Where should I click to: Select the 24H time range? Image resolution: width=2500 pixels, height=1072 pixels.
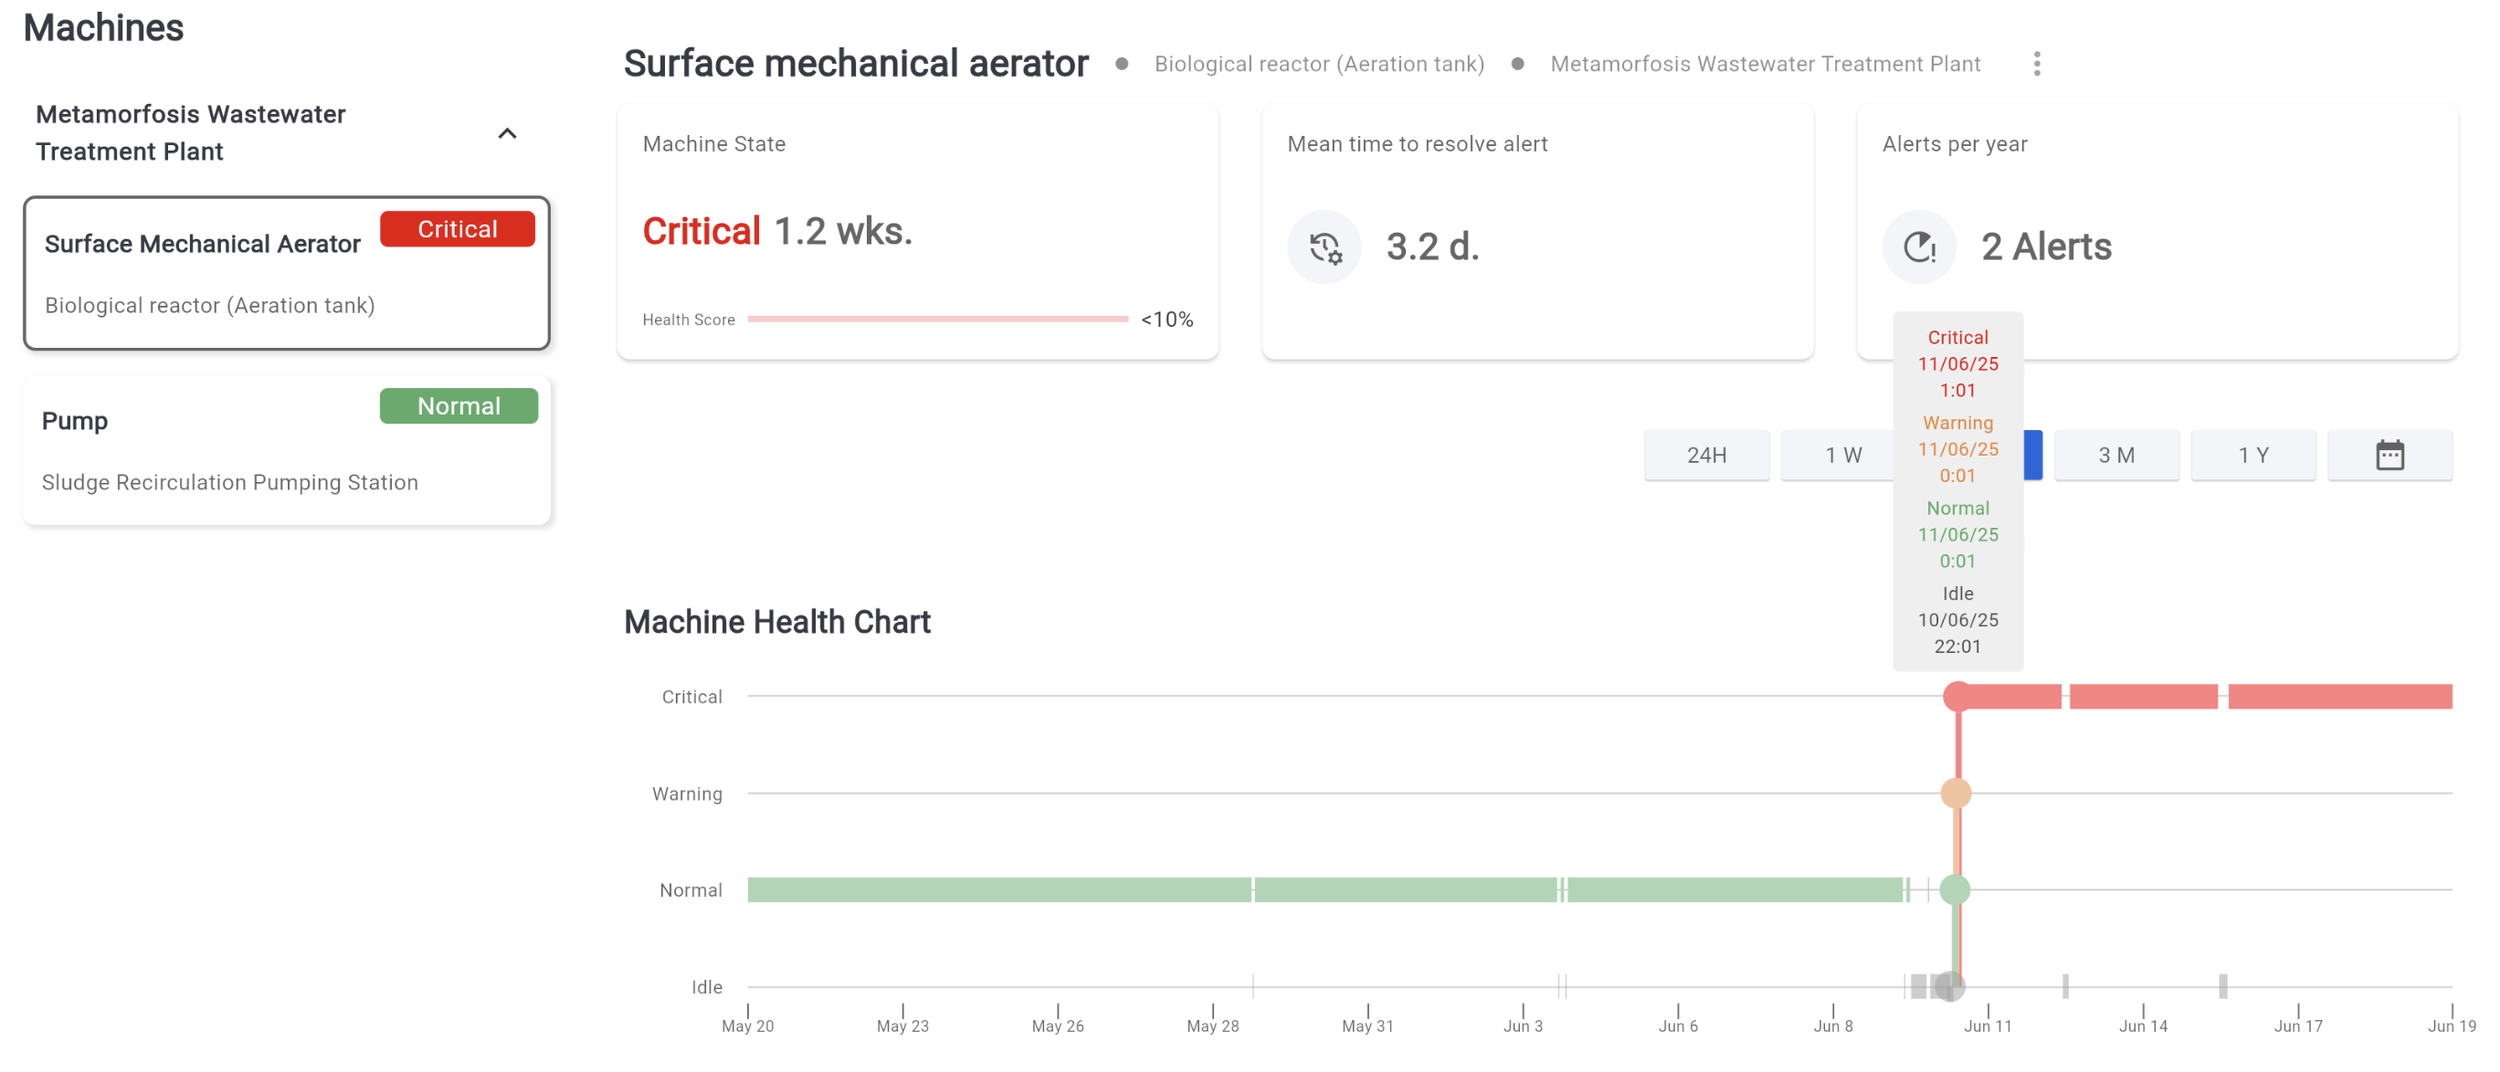click(1706, 455)
